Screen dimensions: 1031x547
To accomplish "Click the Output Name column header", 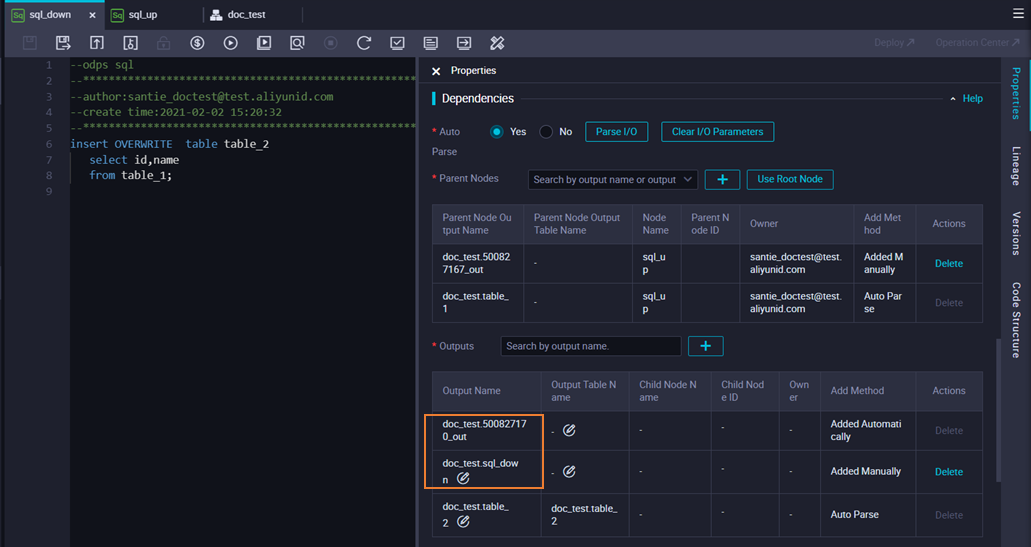I will coord(471,391).
